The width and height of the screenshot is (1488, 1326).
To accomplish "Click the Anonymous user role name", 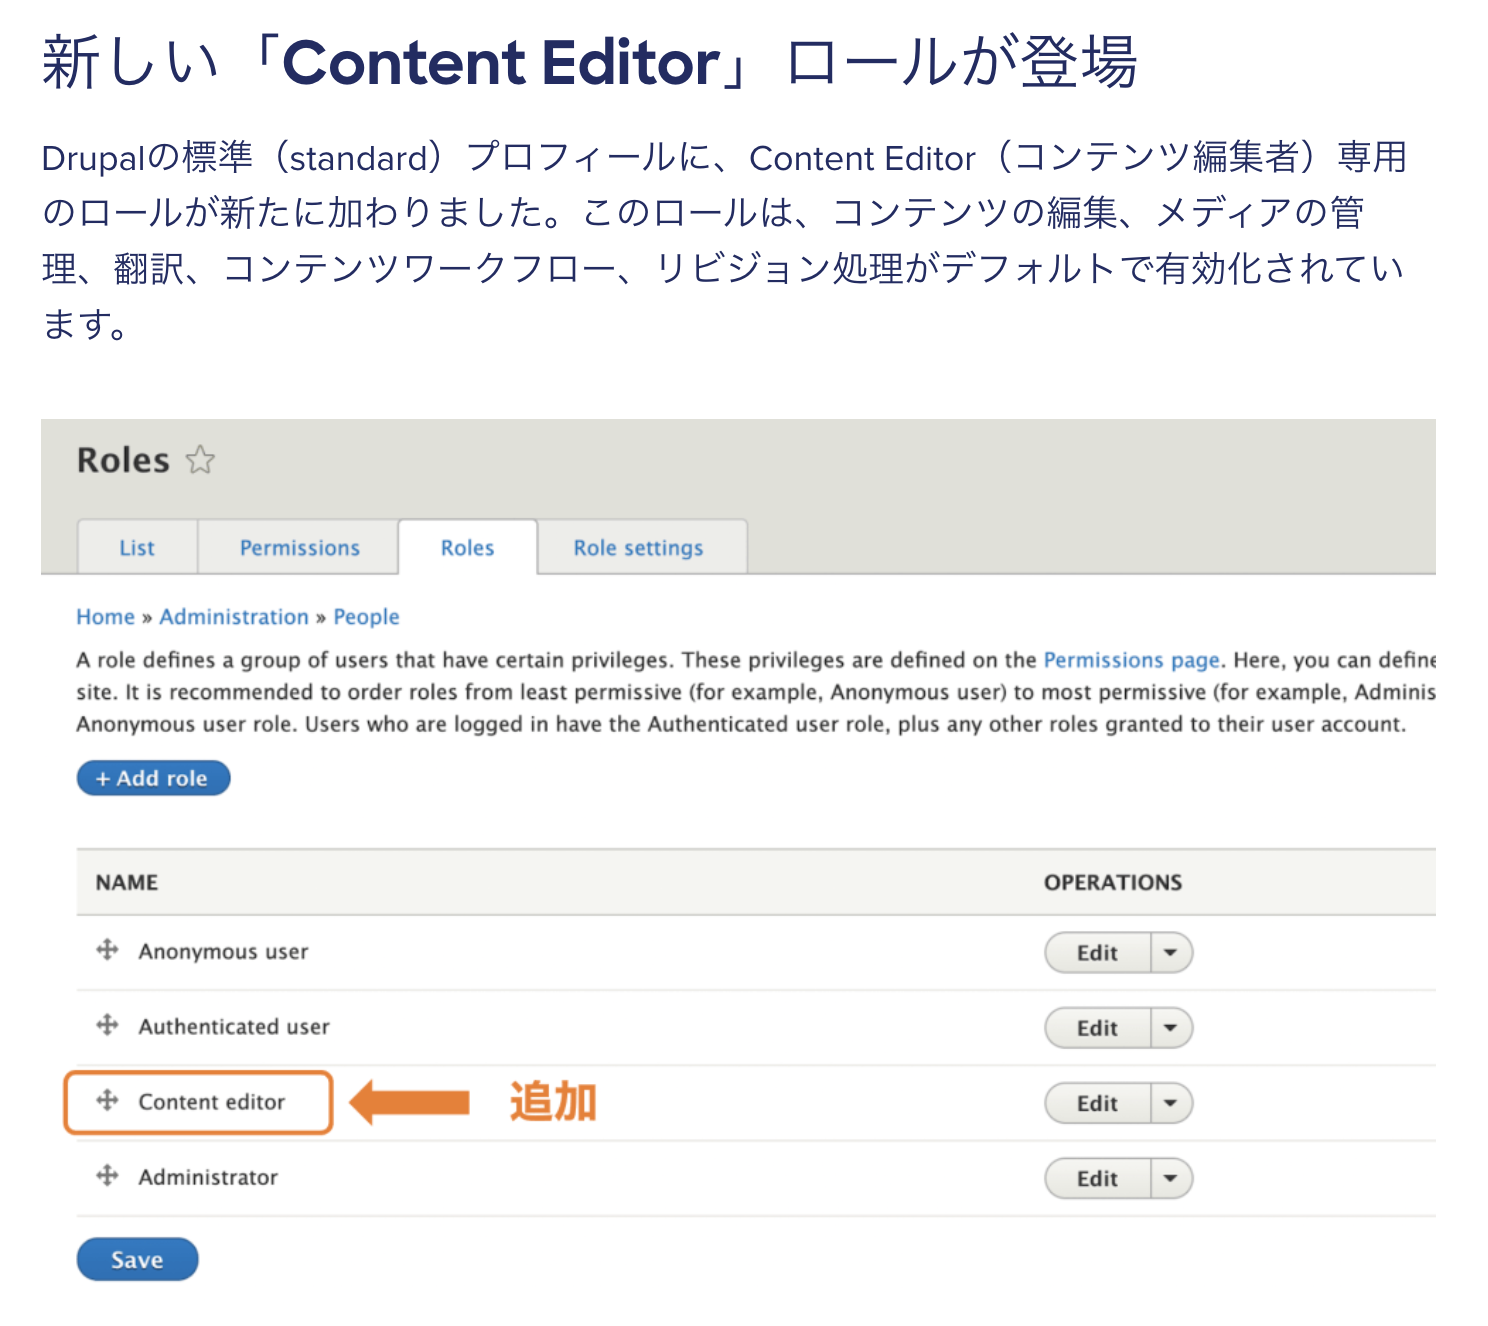I will pos(223,951).
